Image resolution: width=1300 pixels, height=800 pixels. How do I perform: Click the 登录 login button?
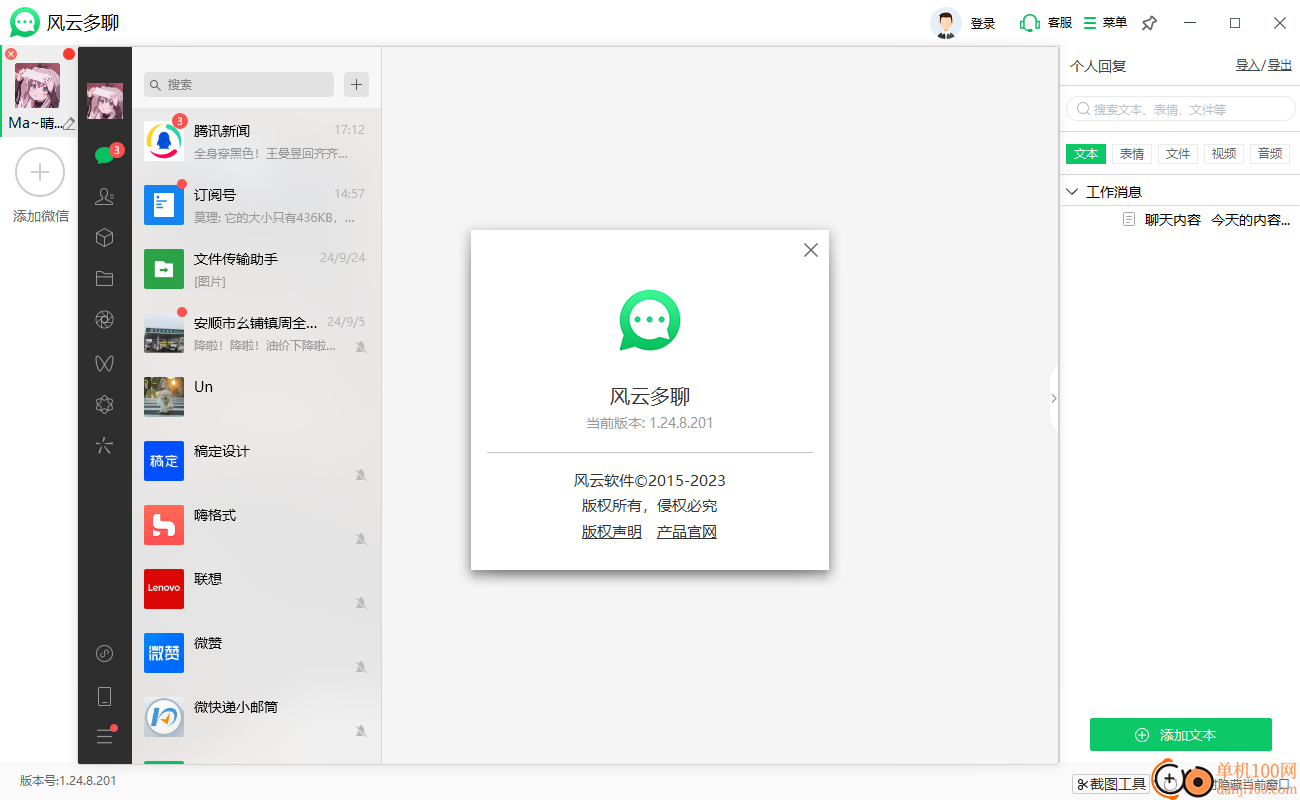coord(983,23)
